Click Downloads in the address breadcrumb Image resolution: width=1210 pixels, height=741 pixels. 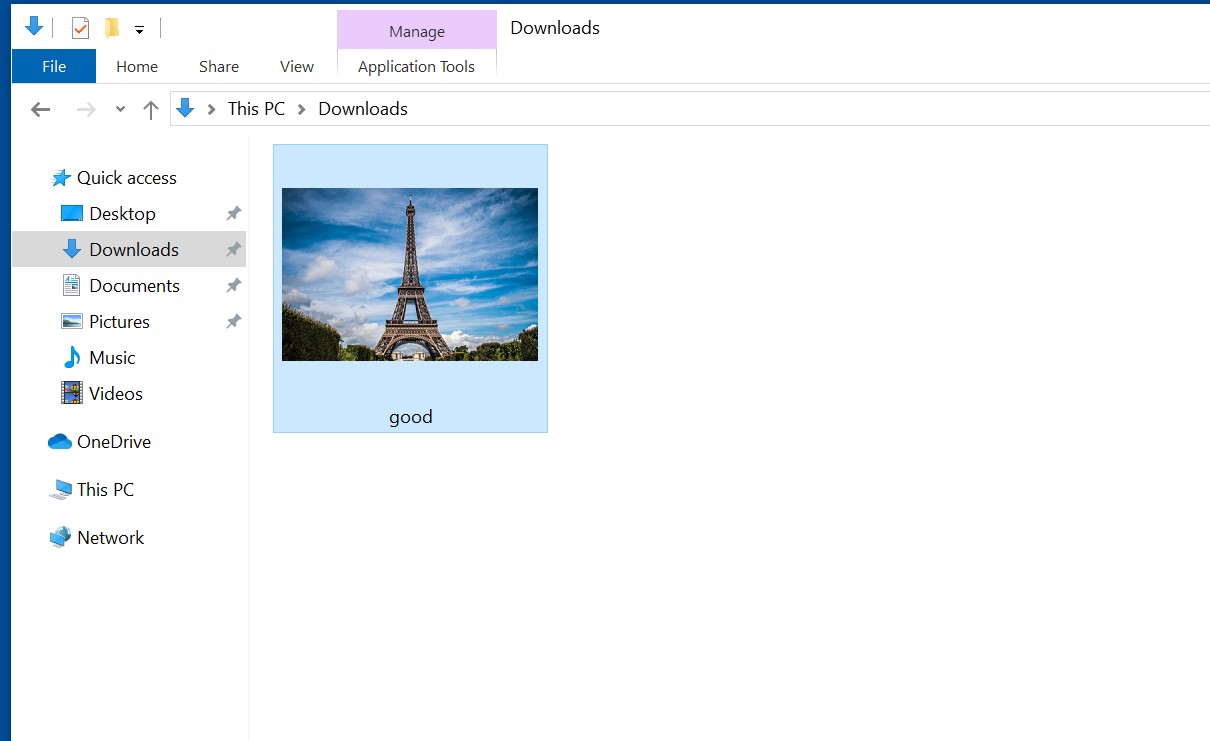point(362,109)
